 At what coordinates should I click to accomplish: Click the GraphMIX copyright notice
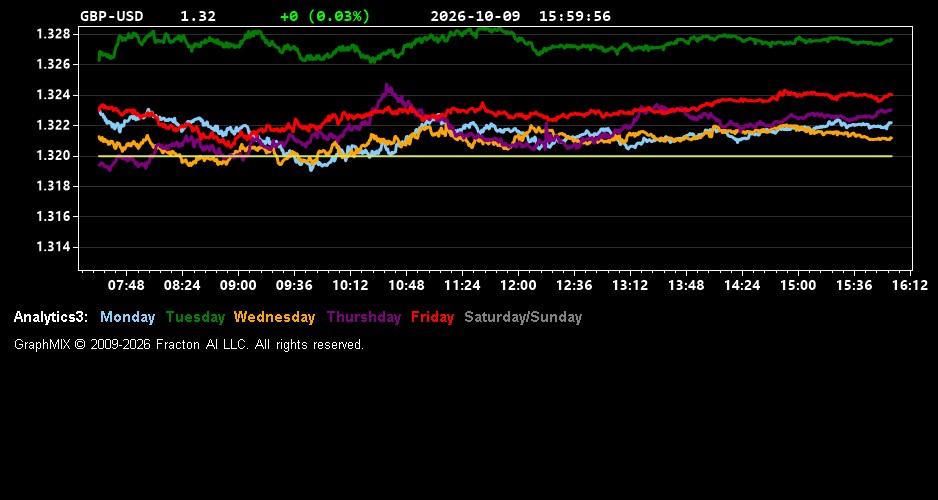pos(189,345)
